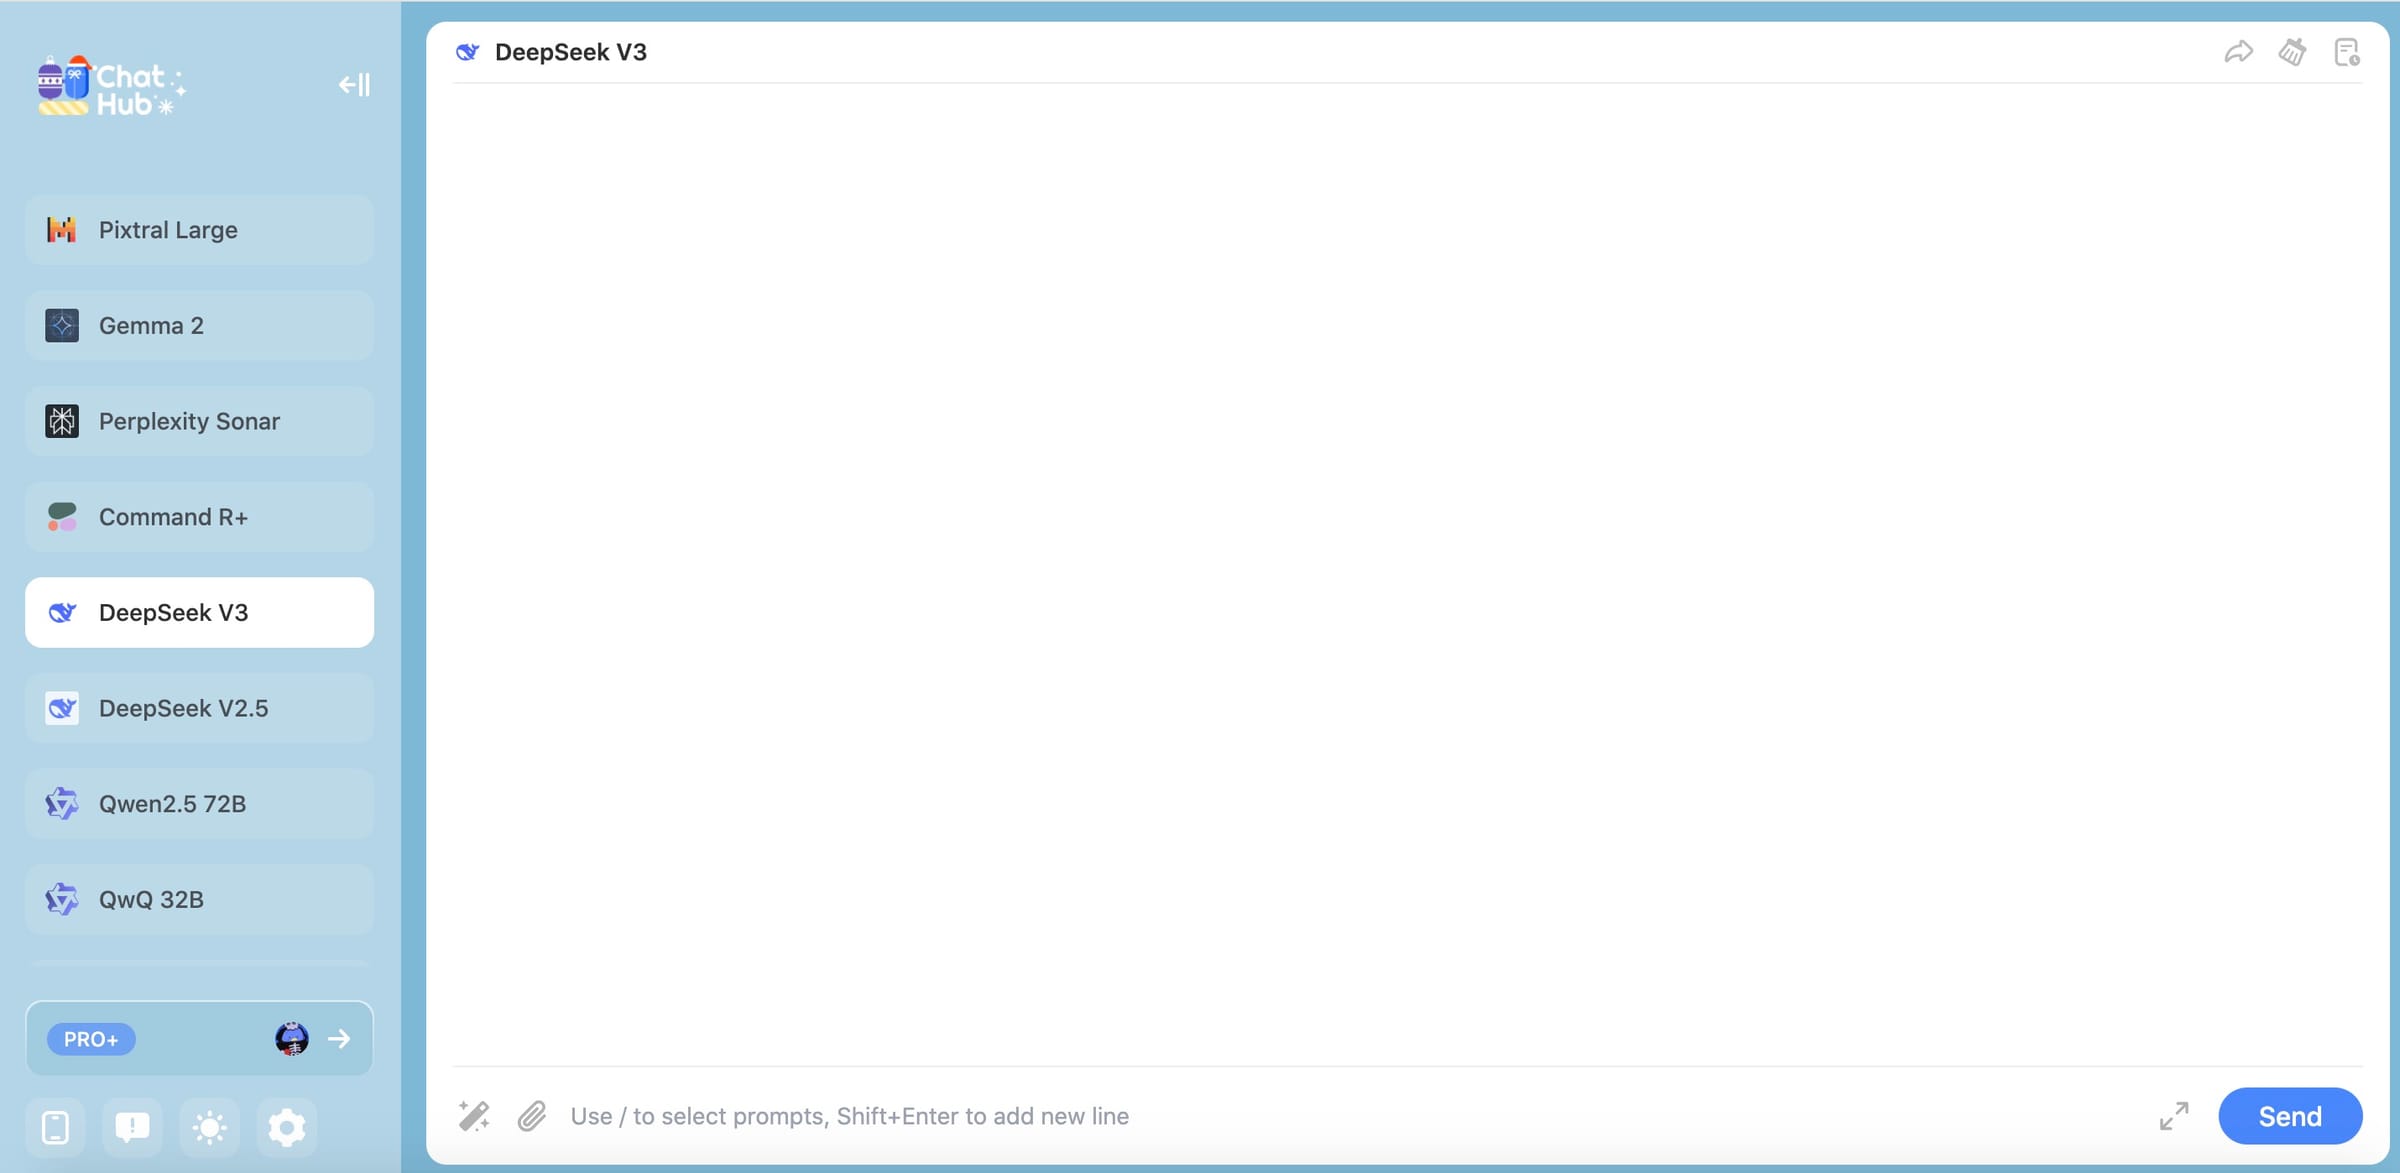Open feedback speech bubble icon
2400x1173 pixels.
[x=132, y=1127]
